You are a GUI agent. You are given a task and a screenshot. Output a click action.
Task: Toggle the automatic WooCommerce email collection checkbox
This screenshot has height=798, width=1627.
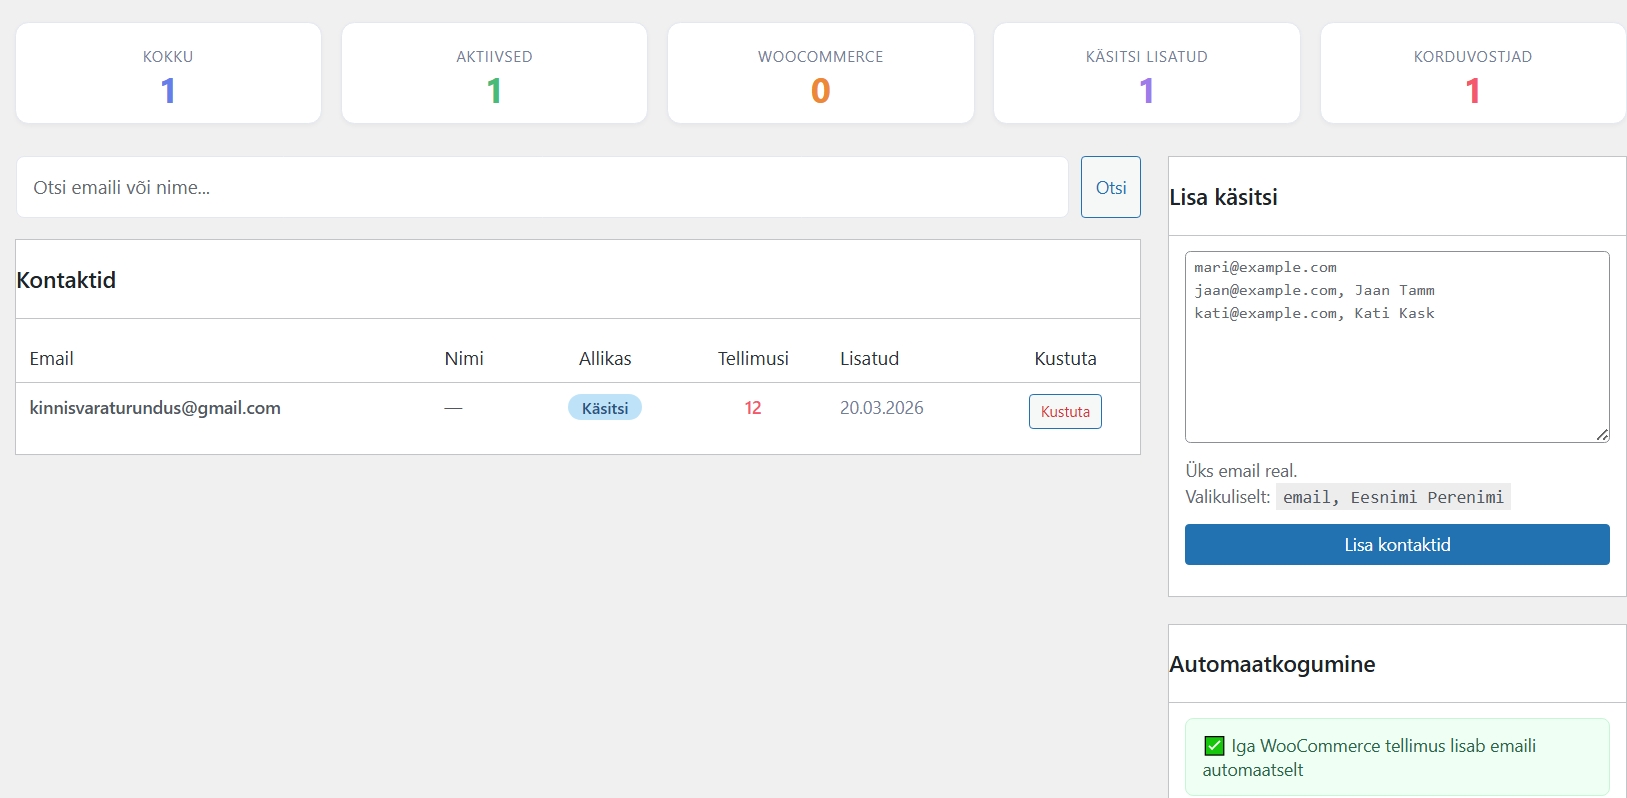[1214, 746]
